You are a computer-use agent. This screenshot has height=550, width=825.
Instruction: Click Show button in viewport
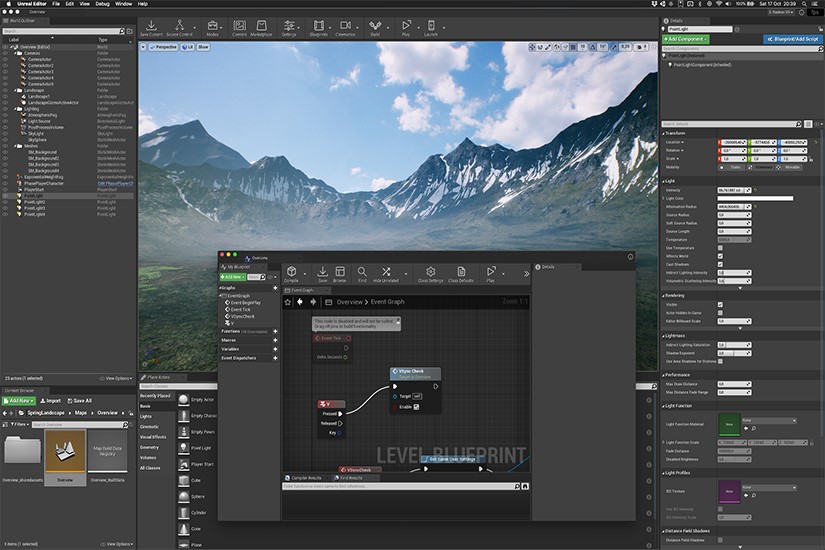[203, 47]
